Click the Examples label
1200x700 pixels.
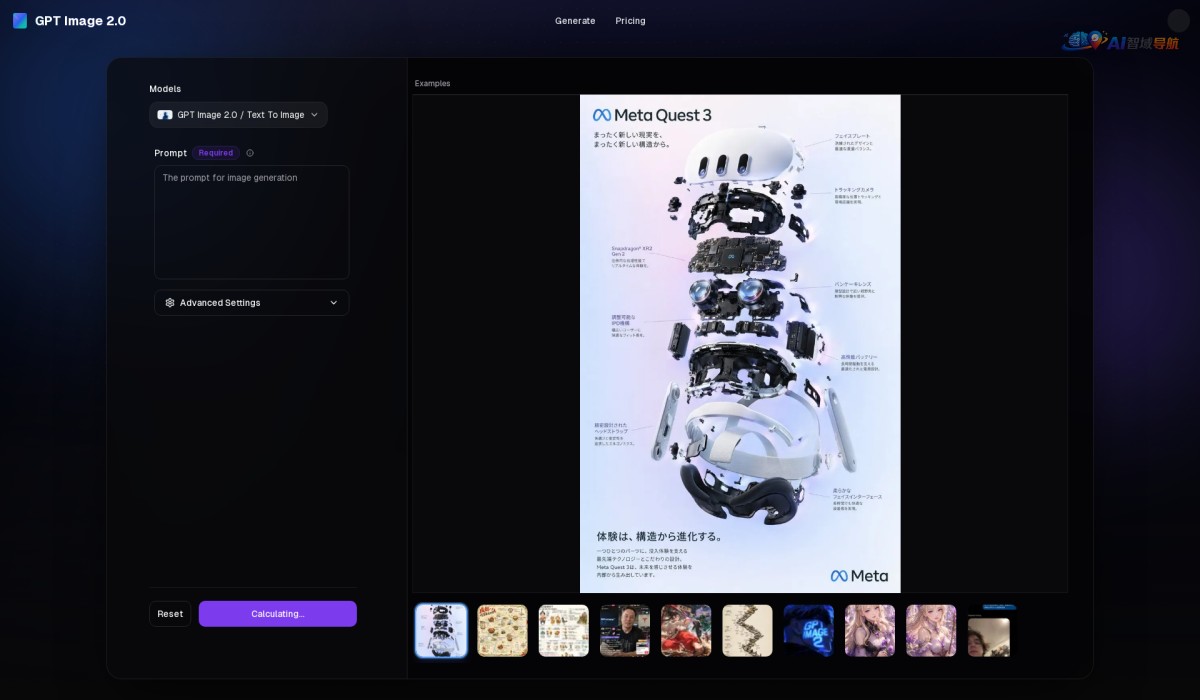coord(433,84)
